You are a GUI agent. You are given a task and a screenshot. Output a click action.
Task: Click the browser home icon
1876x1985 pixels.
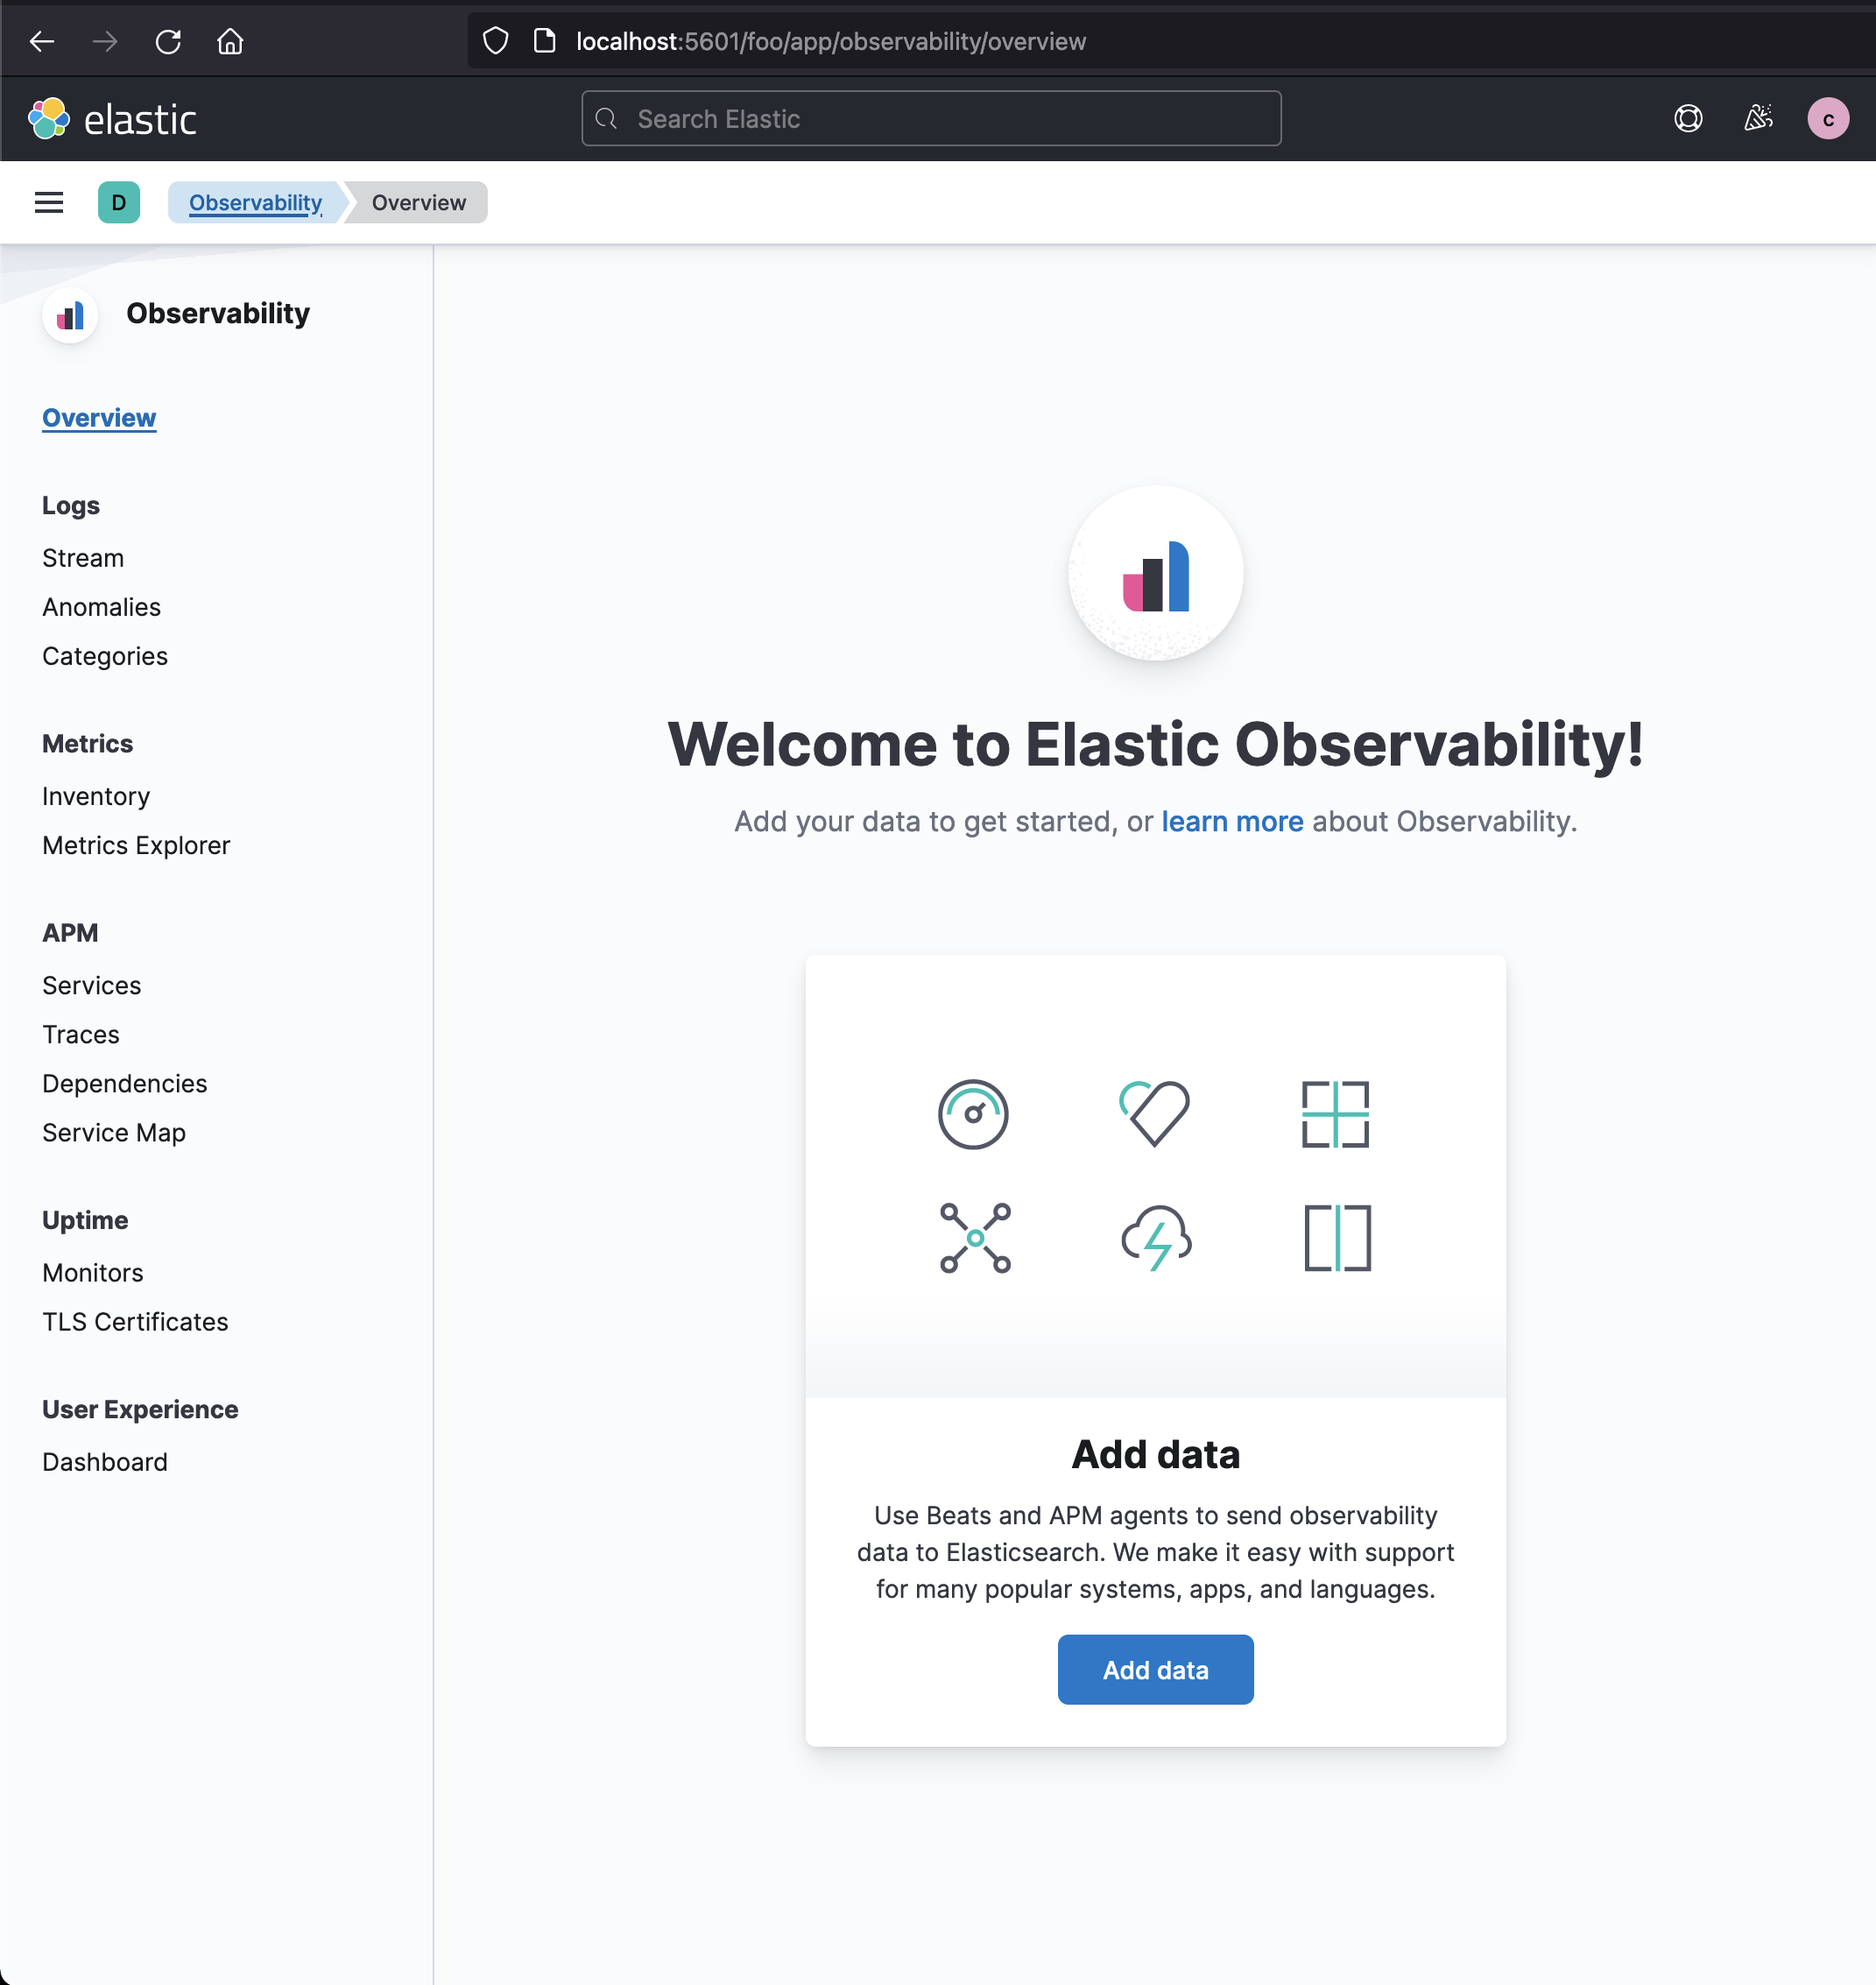(230, 42)
